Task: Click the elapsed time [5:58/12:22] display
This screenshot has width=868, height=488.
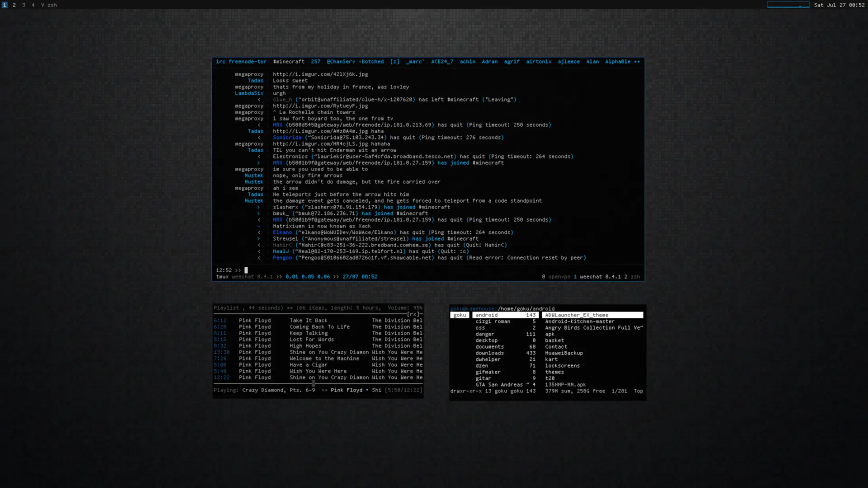Action: pos(404,390)
